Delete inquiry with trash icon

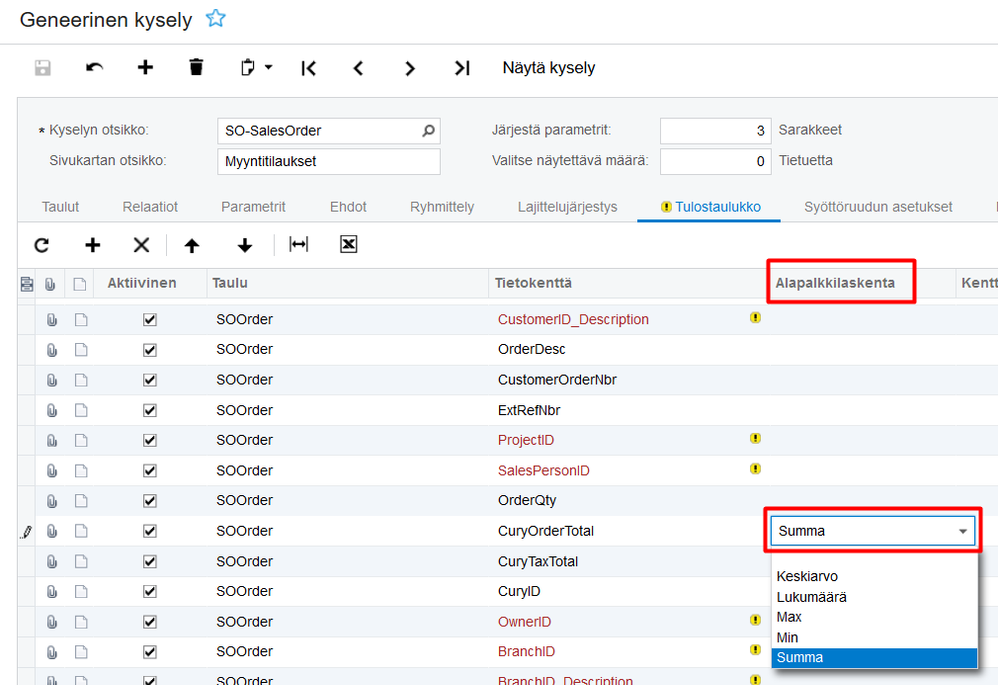(x=196, y=67)
